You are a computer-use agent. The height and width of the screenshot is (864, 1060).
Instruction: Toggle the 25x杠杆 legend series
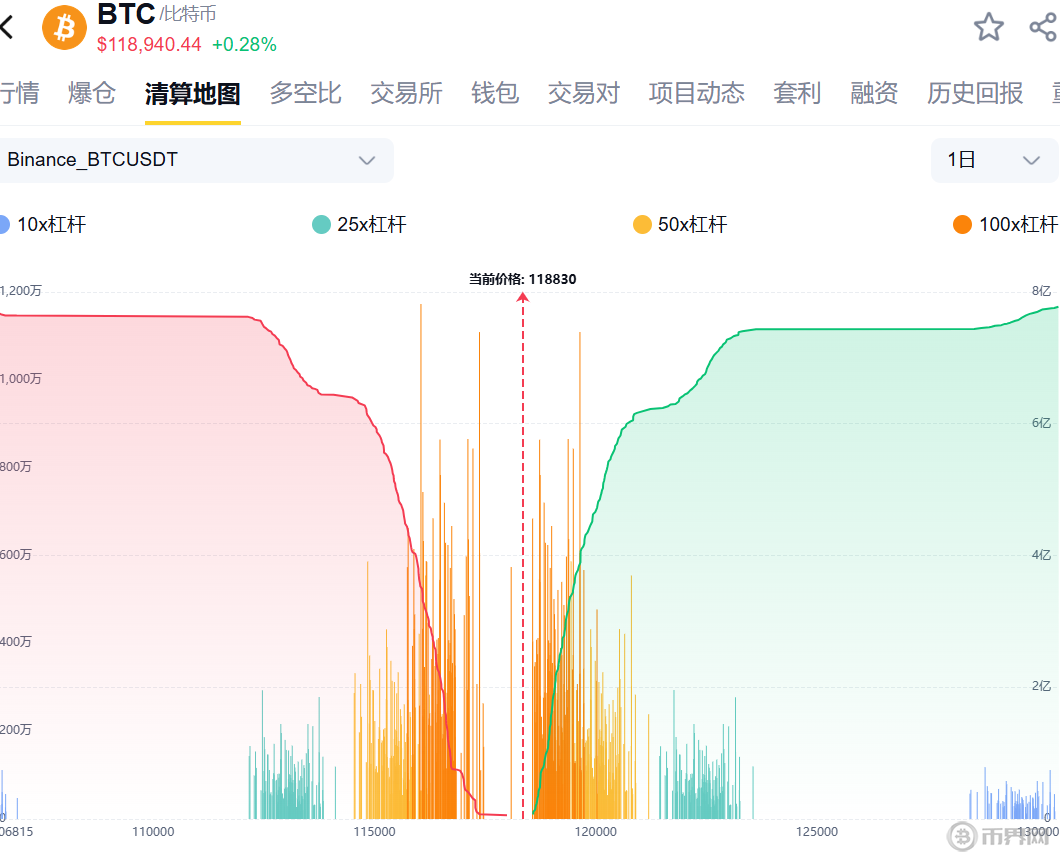click(360, 225)
